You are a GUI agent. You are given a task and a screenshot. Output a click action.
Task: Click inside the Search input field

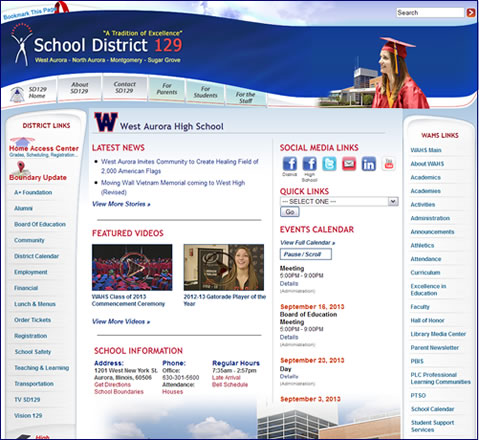point(430,13)
